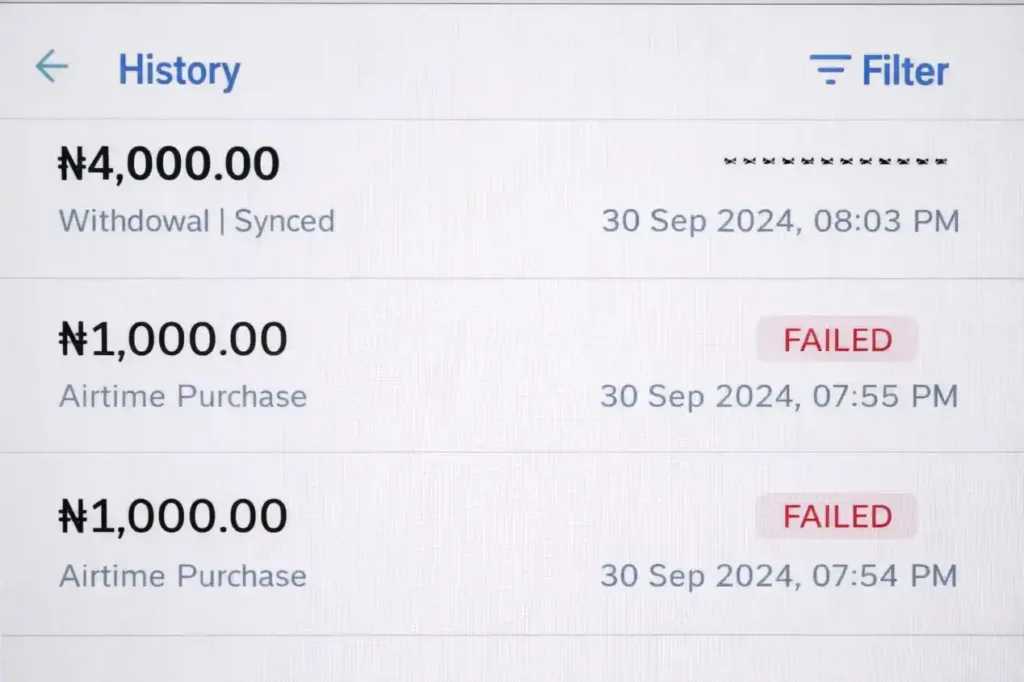Click the Filter text label
This screenshot has height=682, width=1024.
903,70
